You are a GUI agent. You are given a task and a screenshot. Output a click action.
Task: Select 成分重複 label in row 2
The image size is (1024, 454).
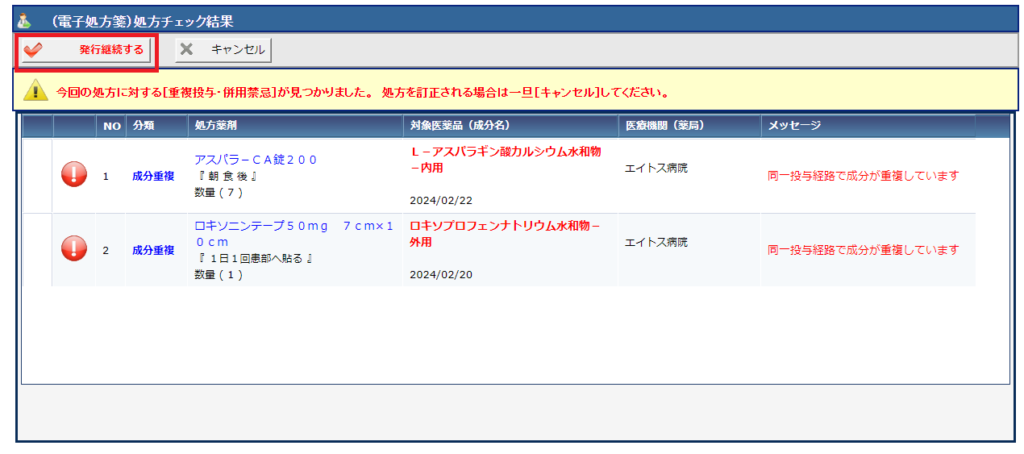click(x=153, y=250)
